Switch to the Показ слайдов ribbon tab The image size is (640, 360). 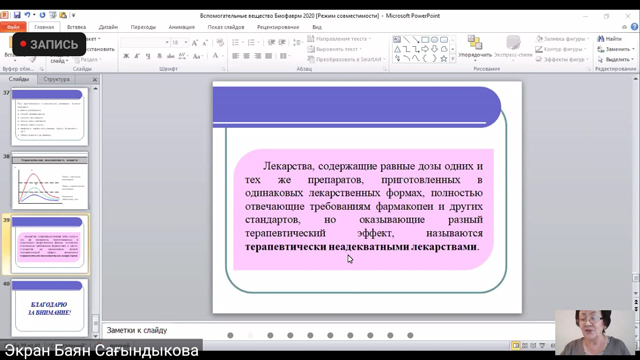pos(226,27)
